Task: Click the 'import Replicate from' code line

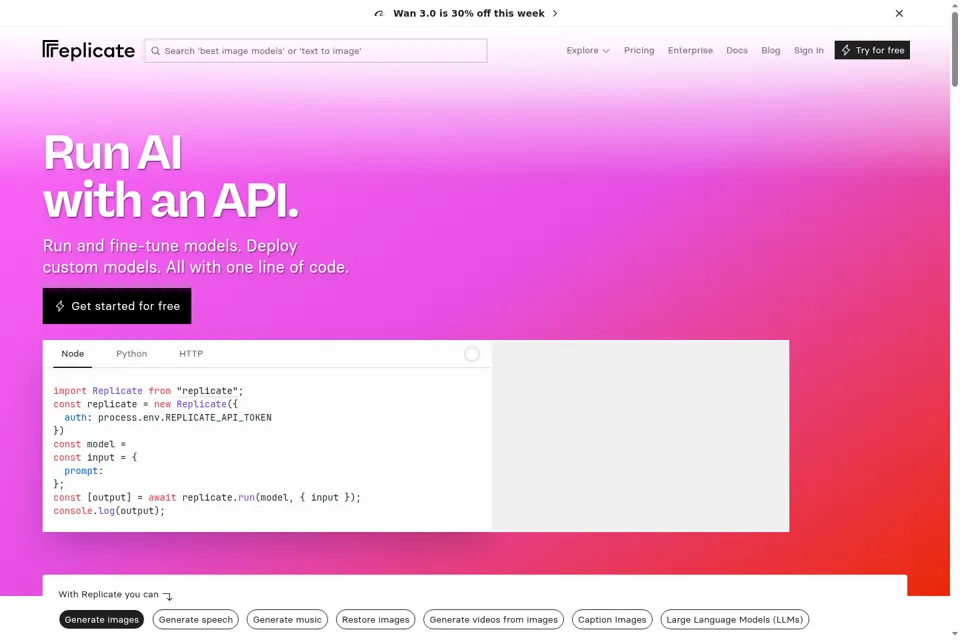Action: (x=148, y=391)
